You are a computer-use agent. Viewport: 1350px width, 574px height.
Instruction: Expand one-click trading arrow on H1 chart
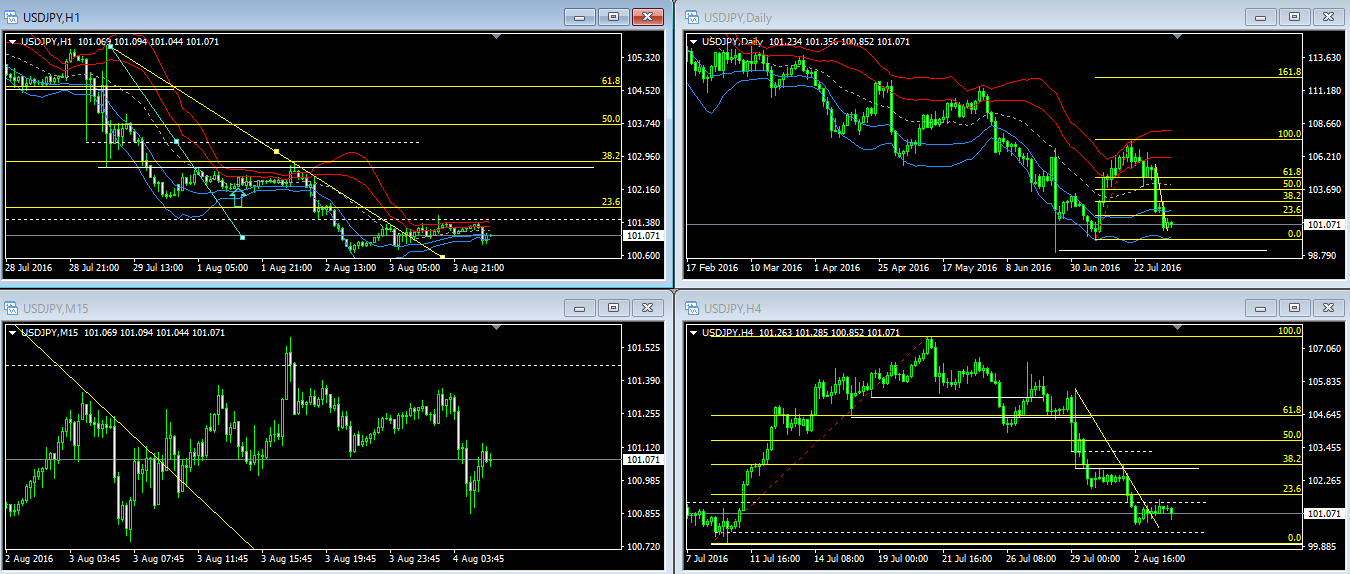tap(13, 42)
